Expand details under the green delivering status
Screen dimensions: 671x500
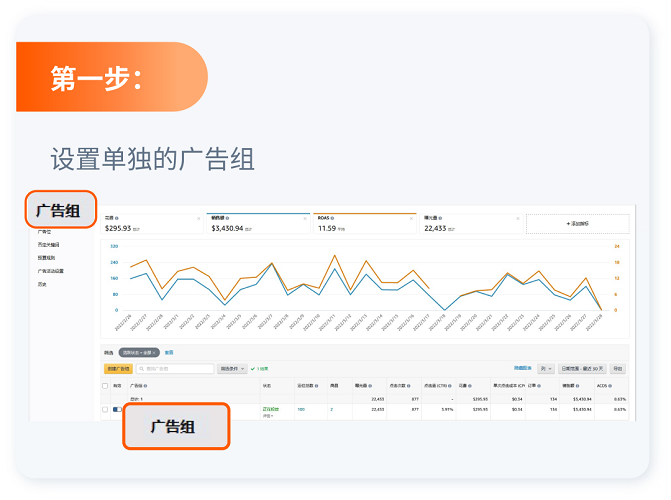[x=268, y=416]
